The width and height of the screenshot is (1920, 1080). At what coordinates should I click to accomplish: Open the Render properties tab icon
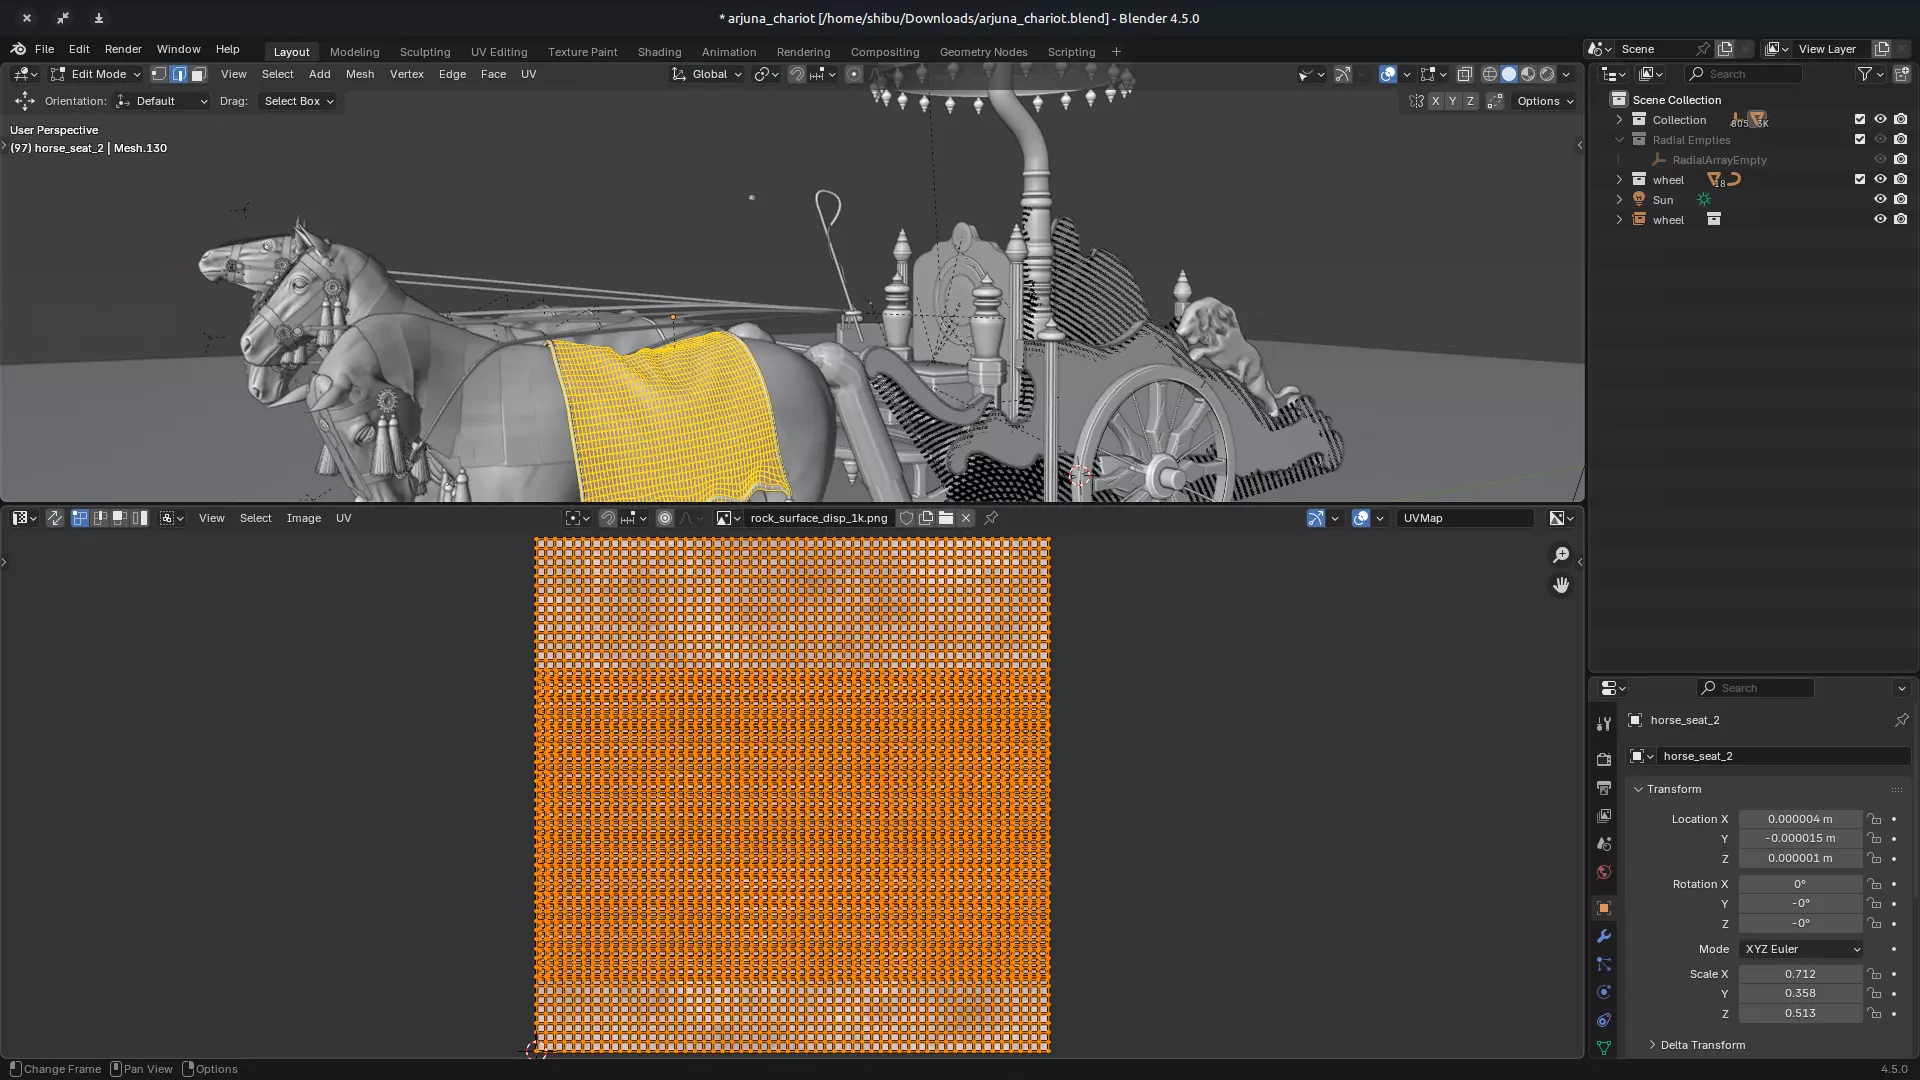pos(1604,760)
